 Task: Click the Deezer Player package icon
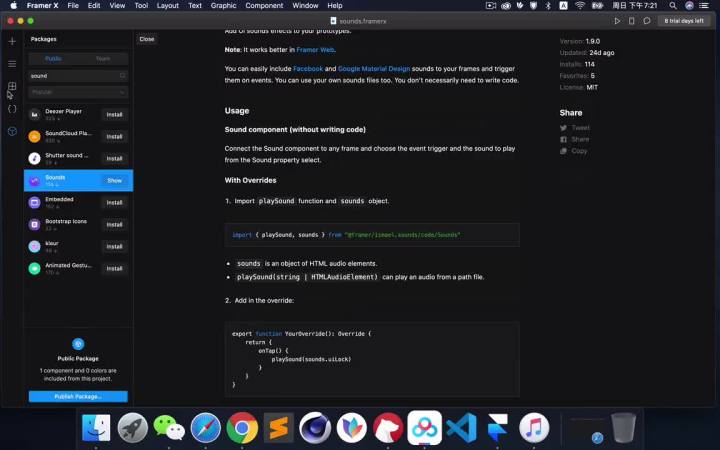[34, 114]
